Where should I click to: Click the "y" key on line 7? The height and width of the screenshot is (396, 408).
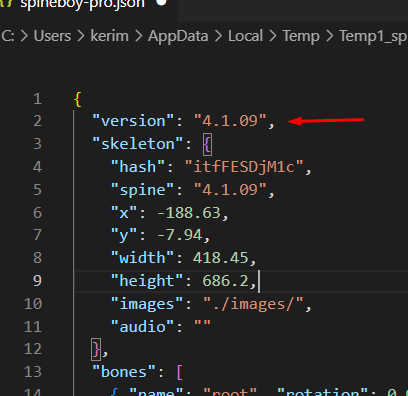(124, 235)
